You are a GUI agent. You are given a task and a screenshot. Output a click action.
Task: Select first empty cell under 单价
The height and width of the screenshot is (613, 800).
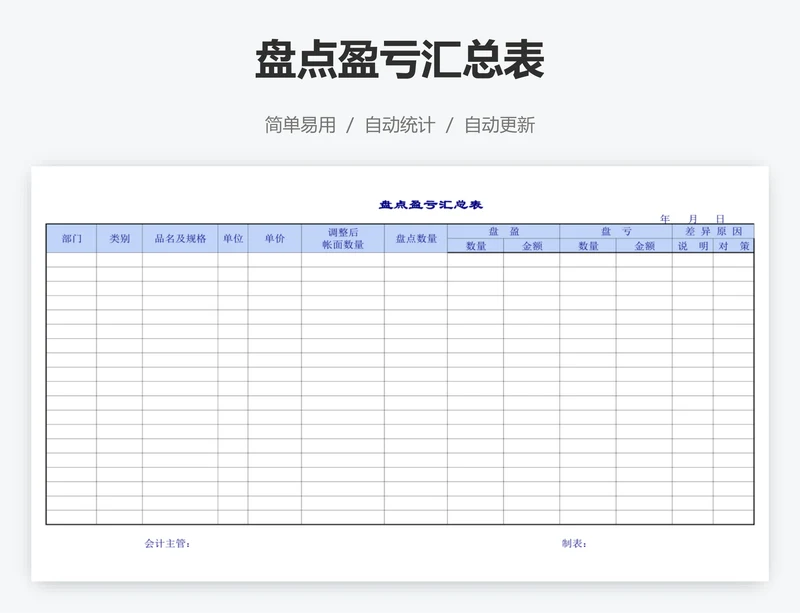(274, 260)
